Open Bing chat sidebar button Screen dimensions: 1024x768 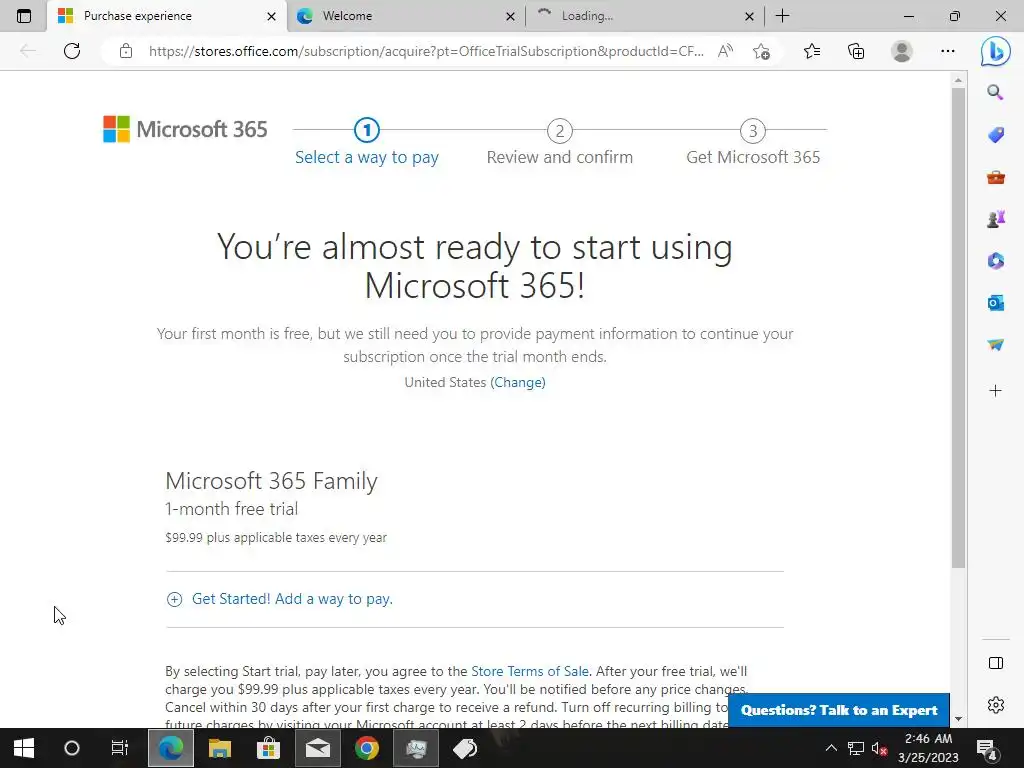coord(995,51)
